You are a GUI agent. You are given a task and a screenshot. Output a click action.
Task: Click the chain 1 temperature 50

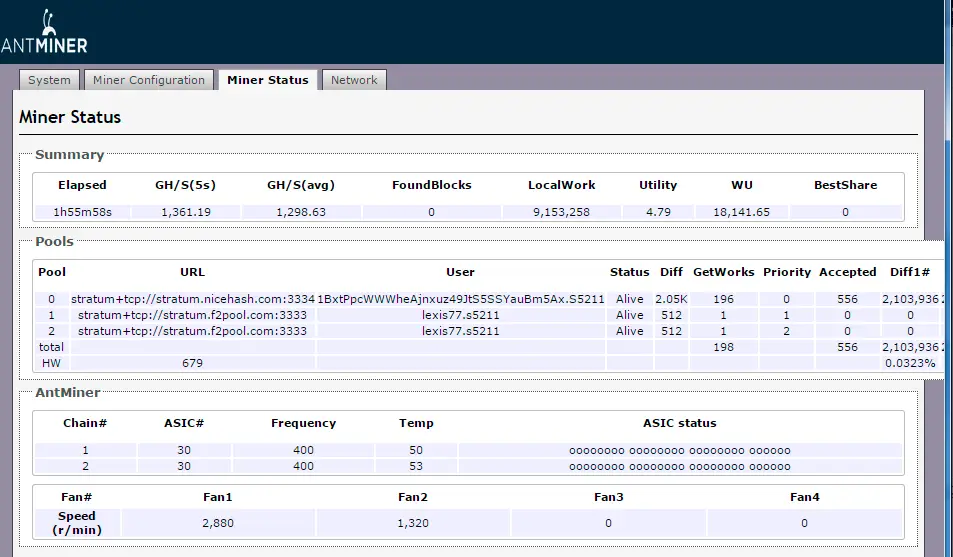pyautogui.click(x=416, y=451)
